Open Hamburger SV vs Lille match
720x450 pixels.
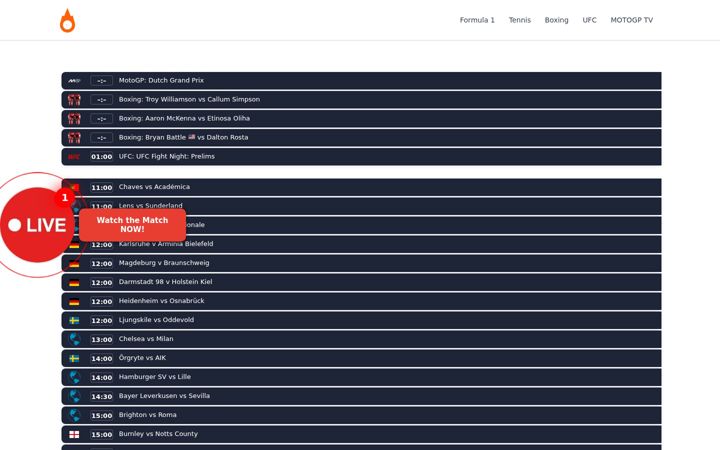[361, 377]
